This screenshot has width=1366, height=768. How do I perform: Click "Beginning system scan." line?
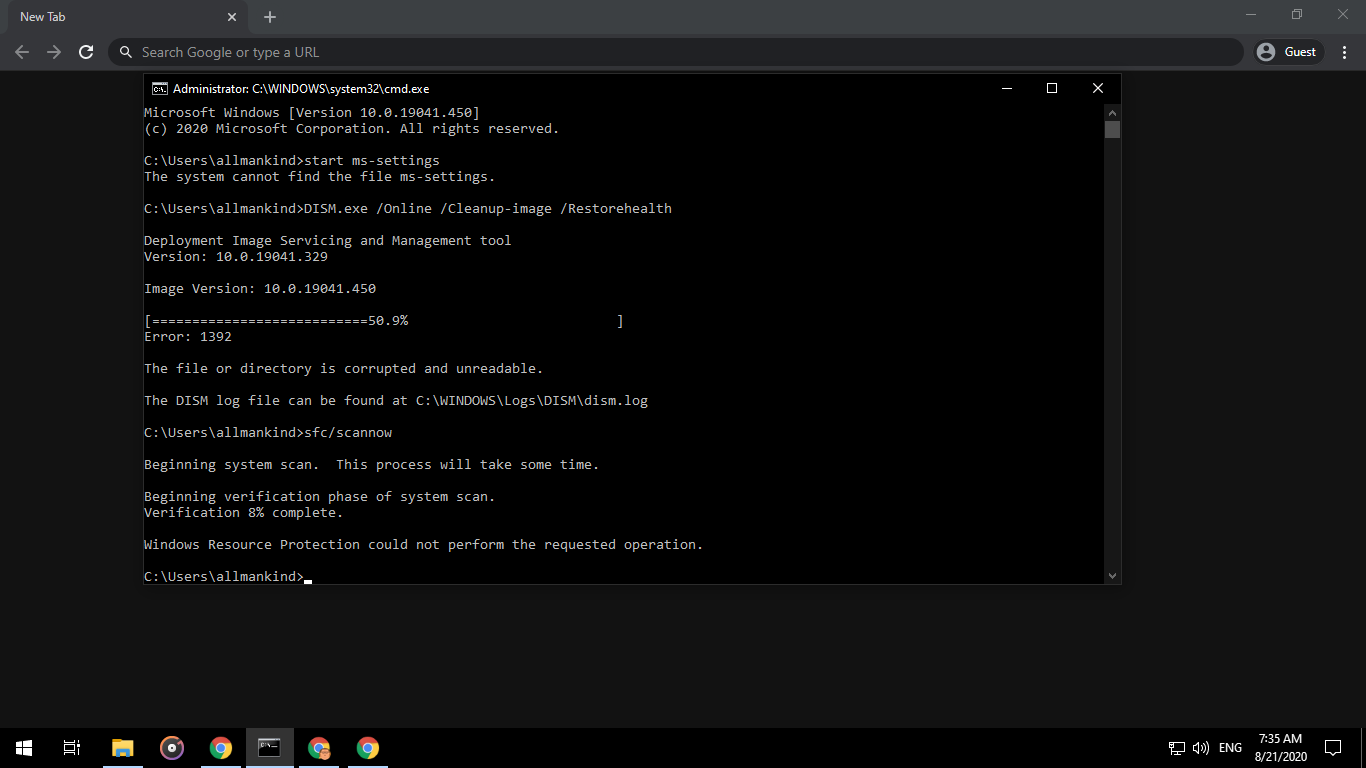click(372, 465)
